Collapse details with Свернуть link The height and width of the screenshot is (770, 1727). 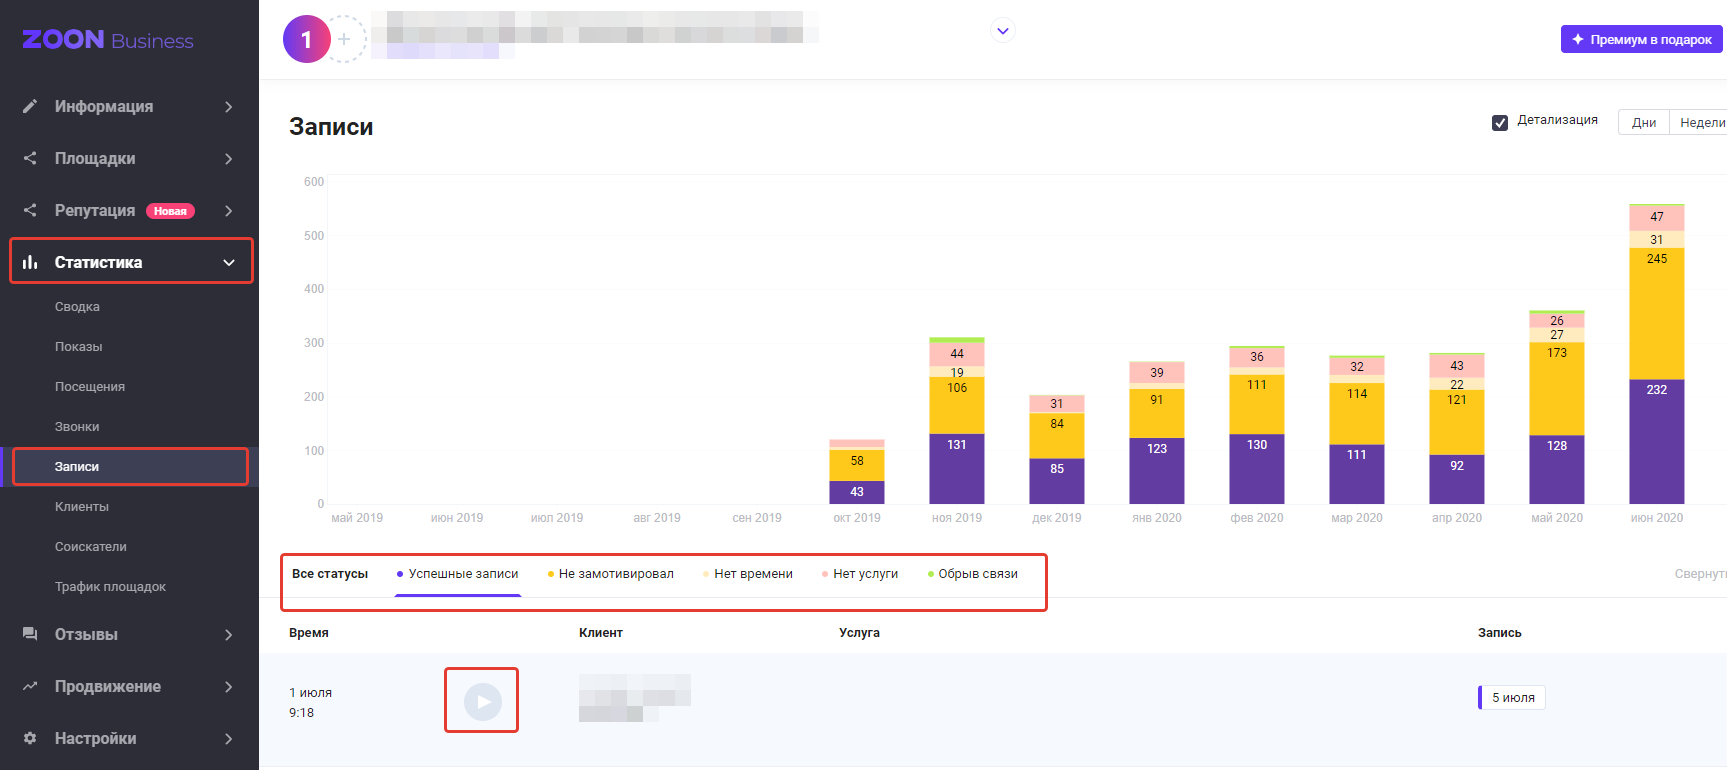pos(1700,574)
